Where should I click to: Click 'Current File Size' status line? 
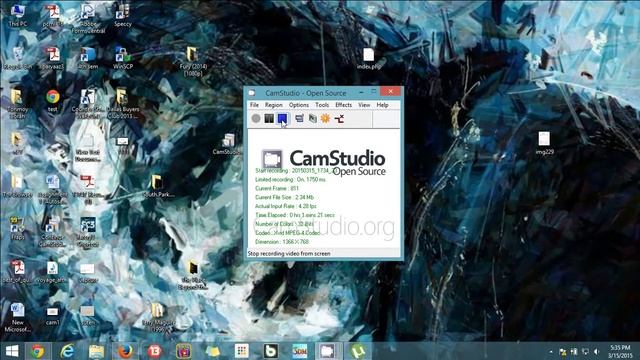click(284, 197)
